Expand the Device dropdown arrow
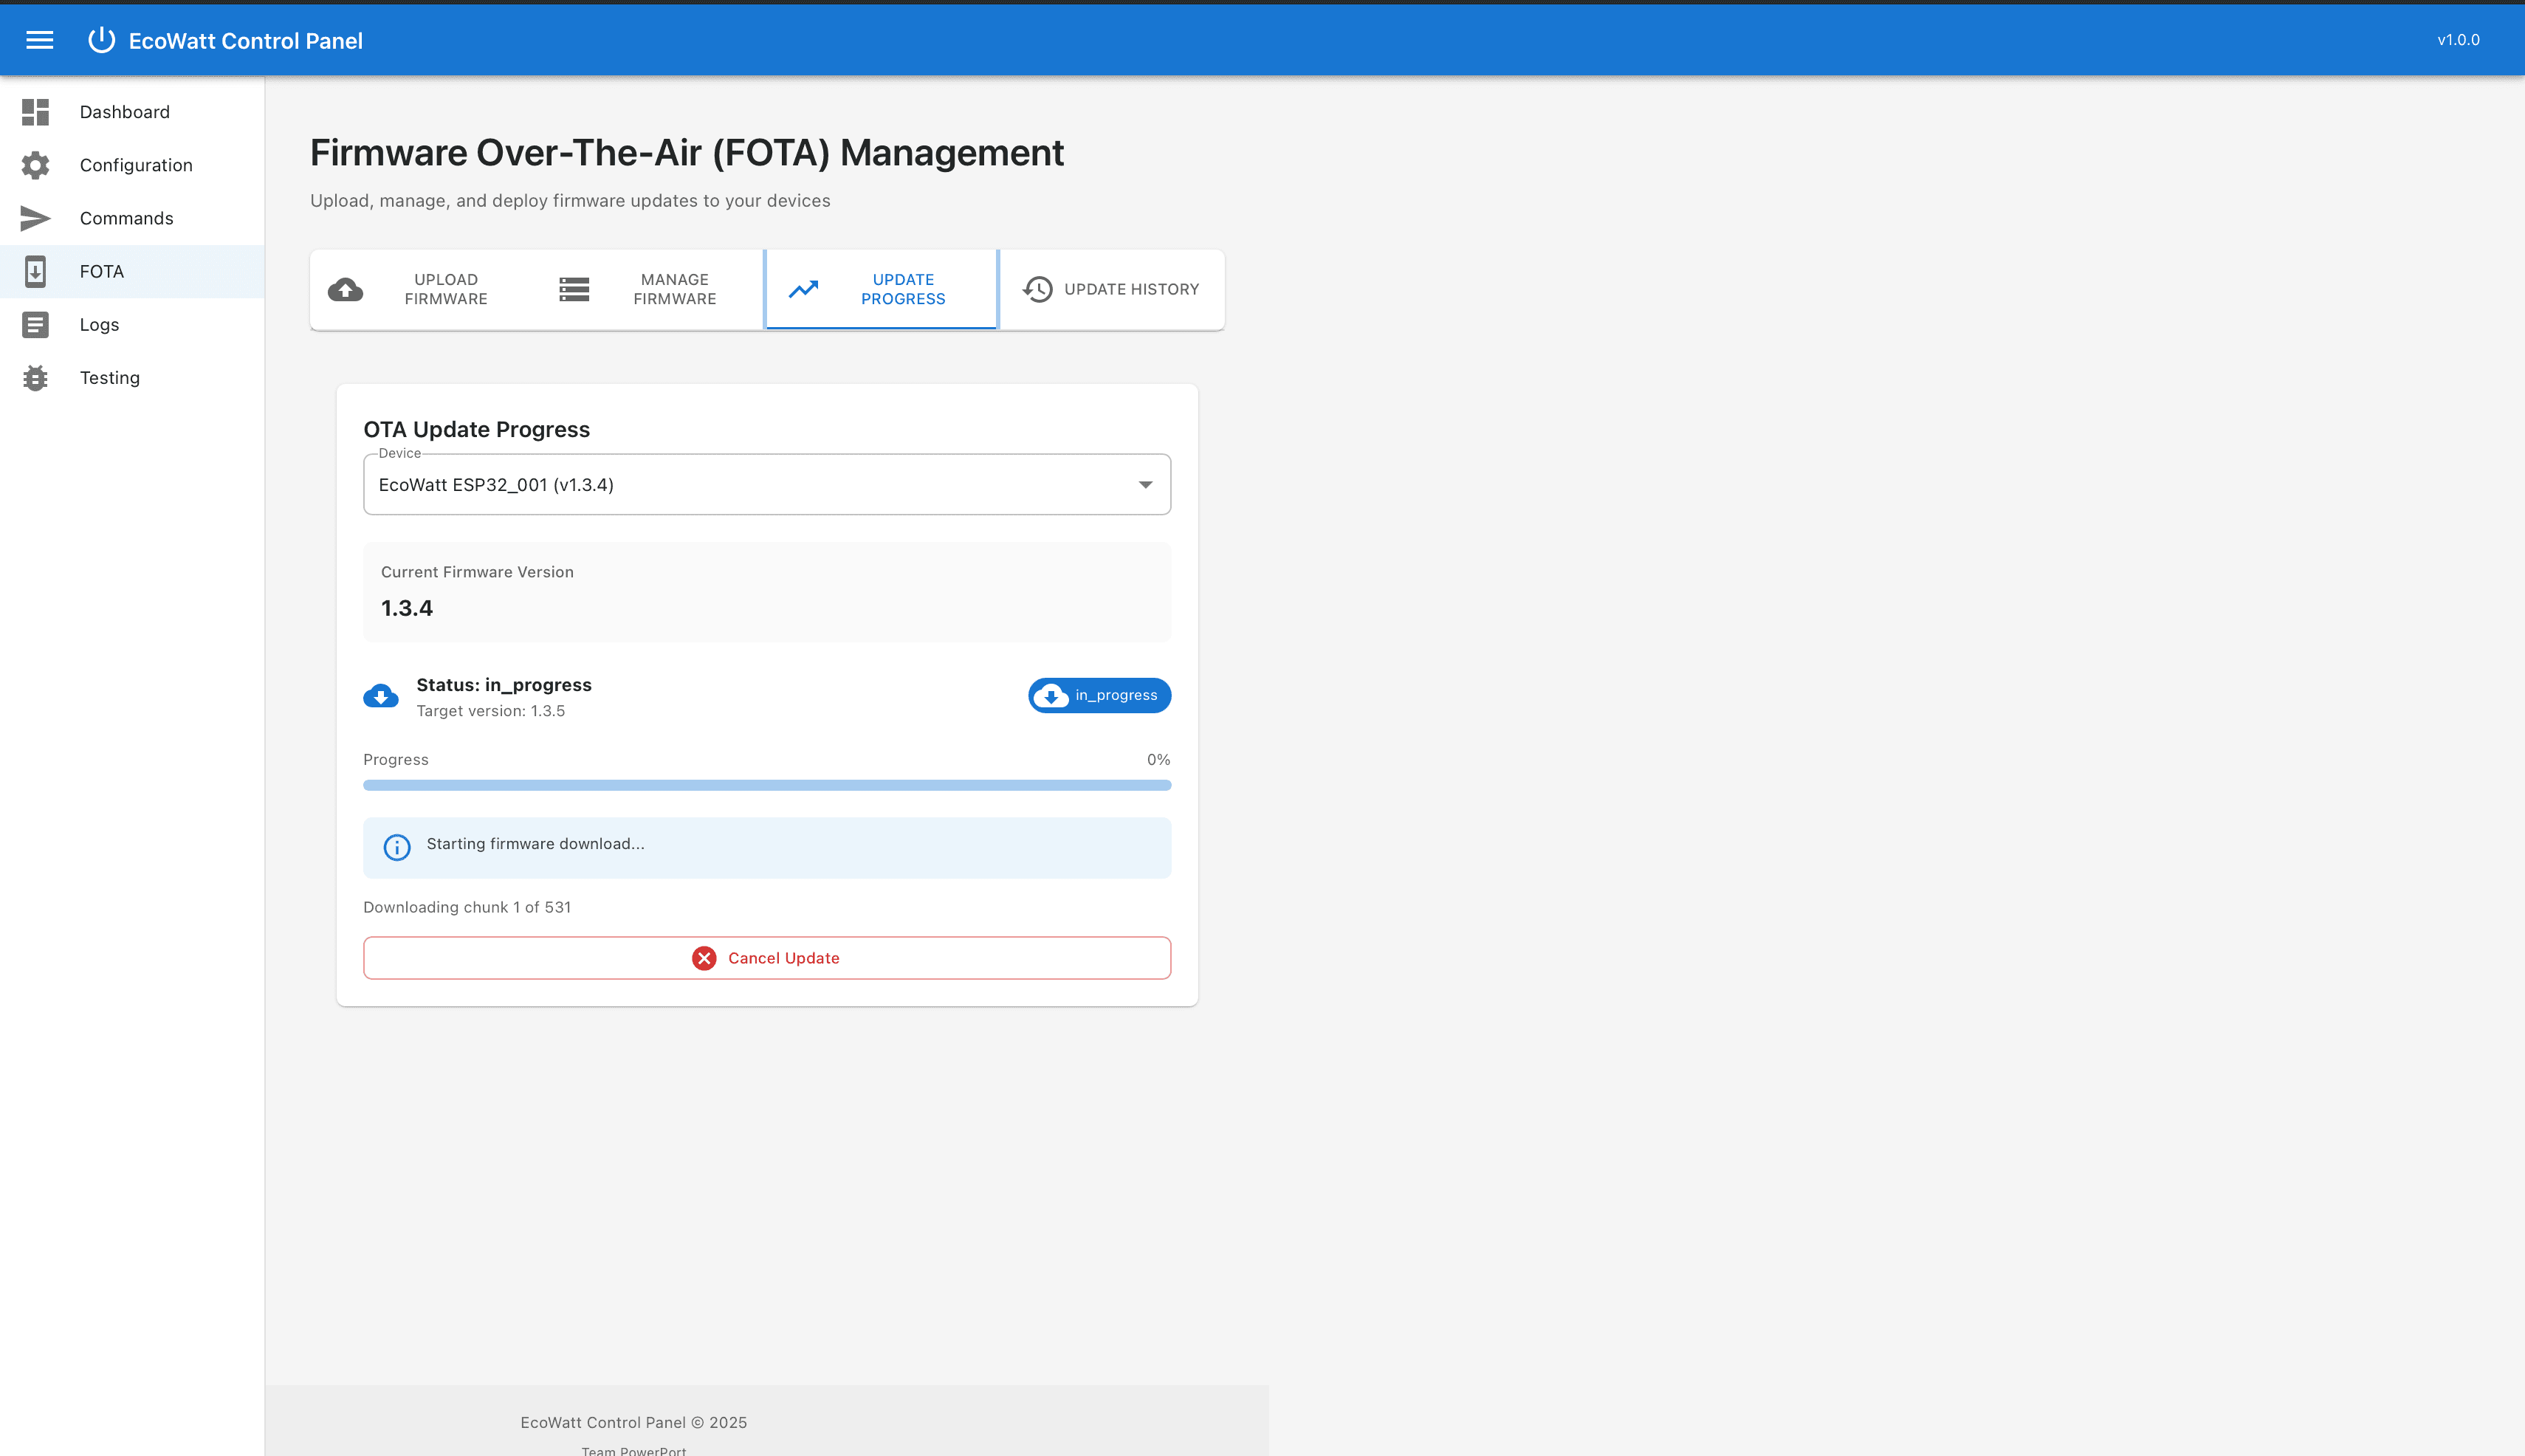This screenshot has height=1456, width=2525. (1145, 485)
